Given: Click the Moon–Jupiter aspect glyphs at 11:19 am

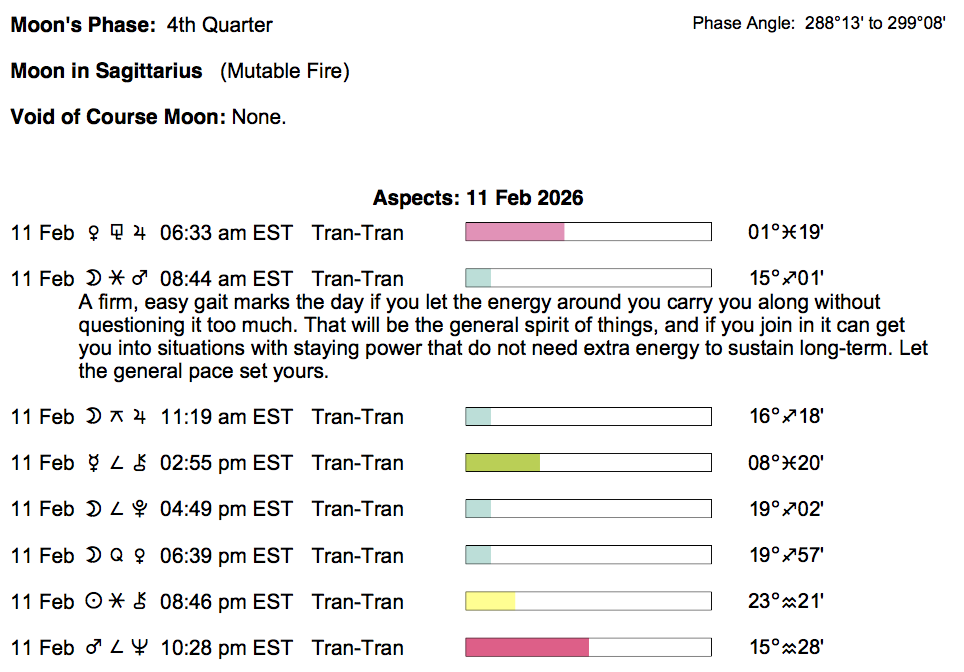Looking at the screenshot, I should [117, 417].
